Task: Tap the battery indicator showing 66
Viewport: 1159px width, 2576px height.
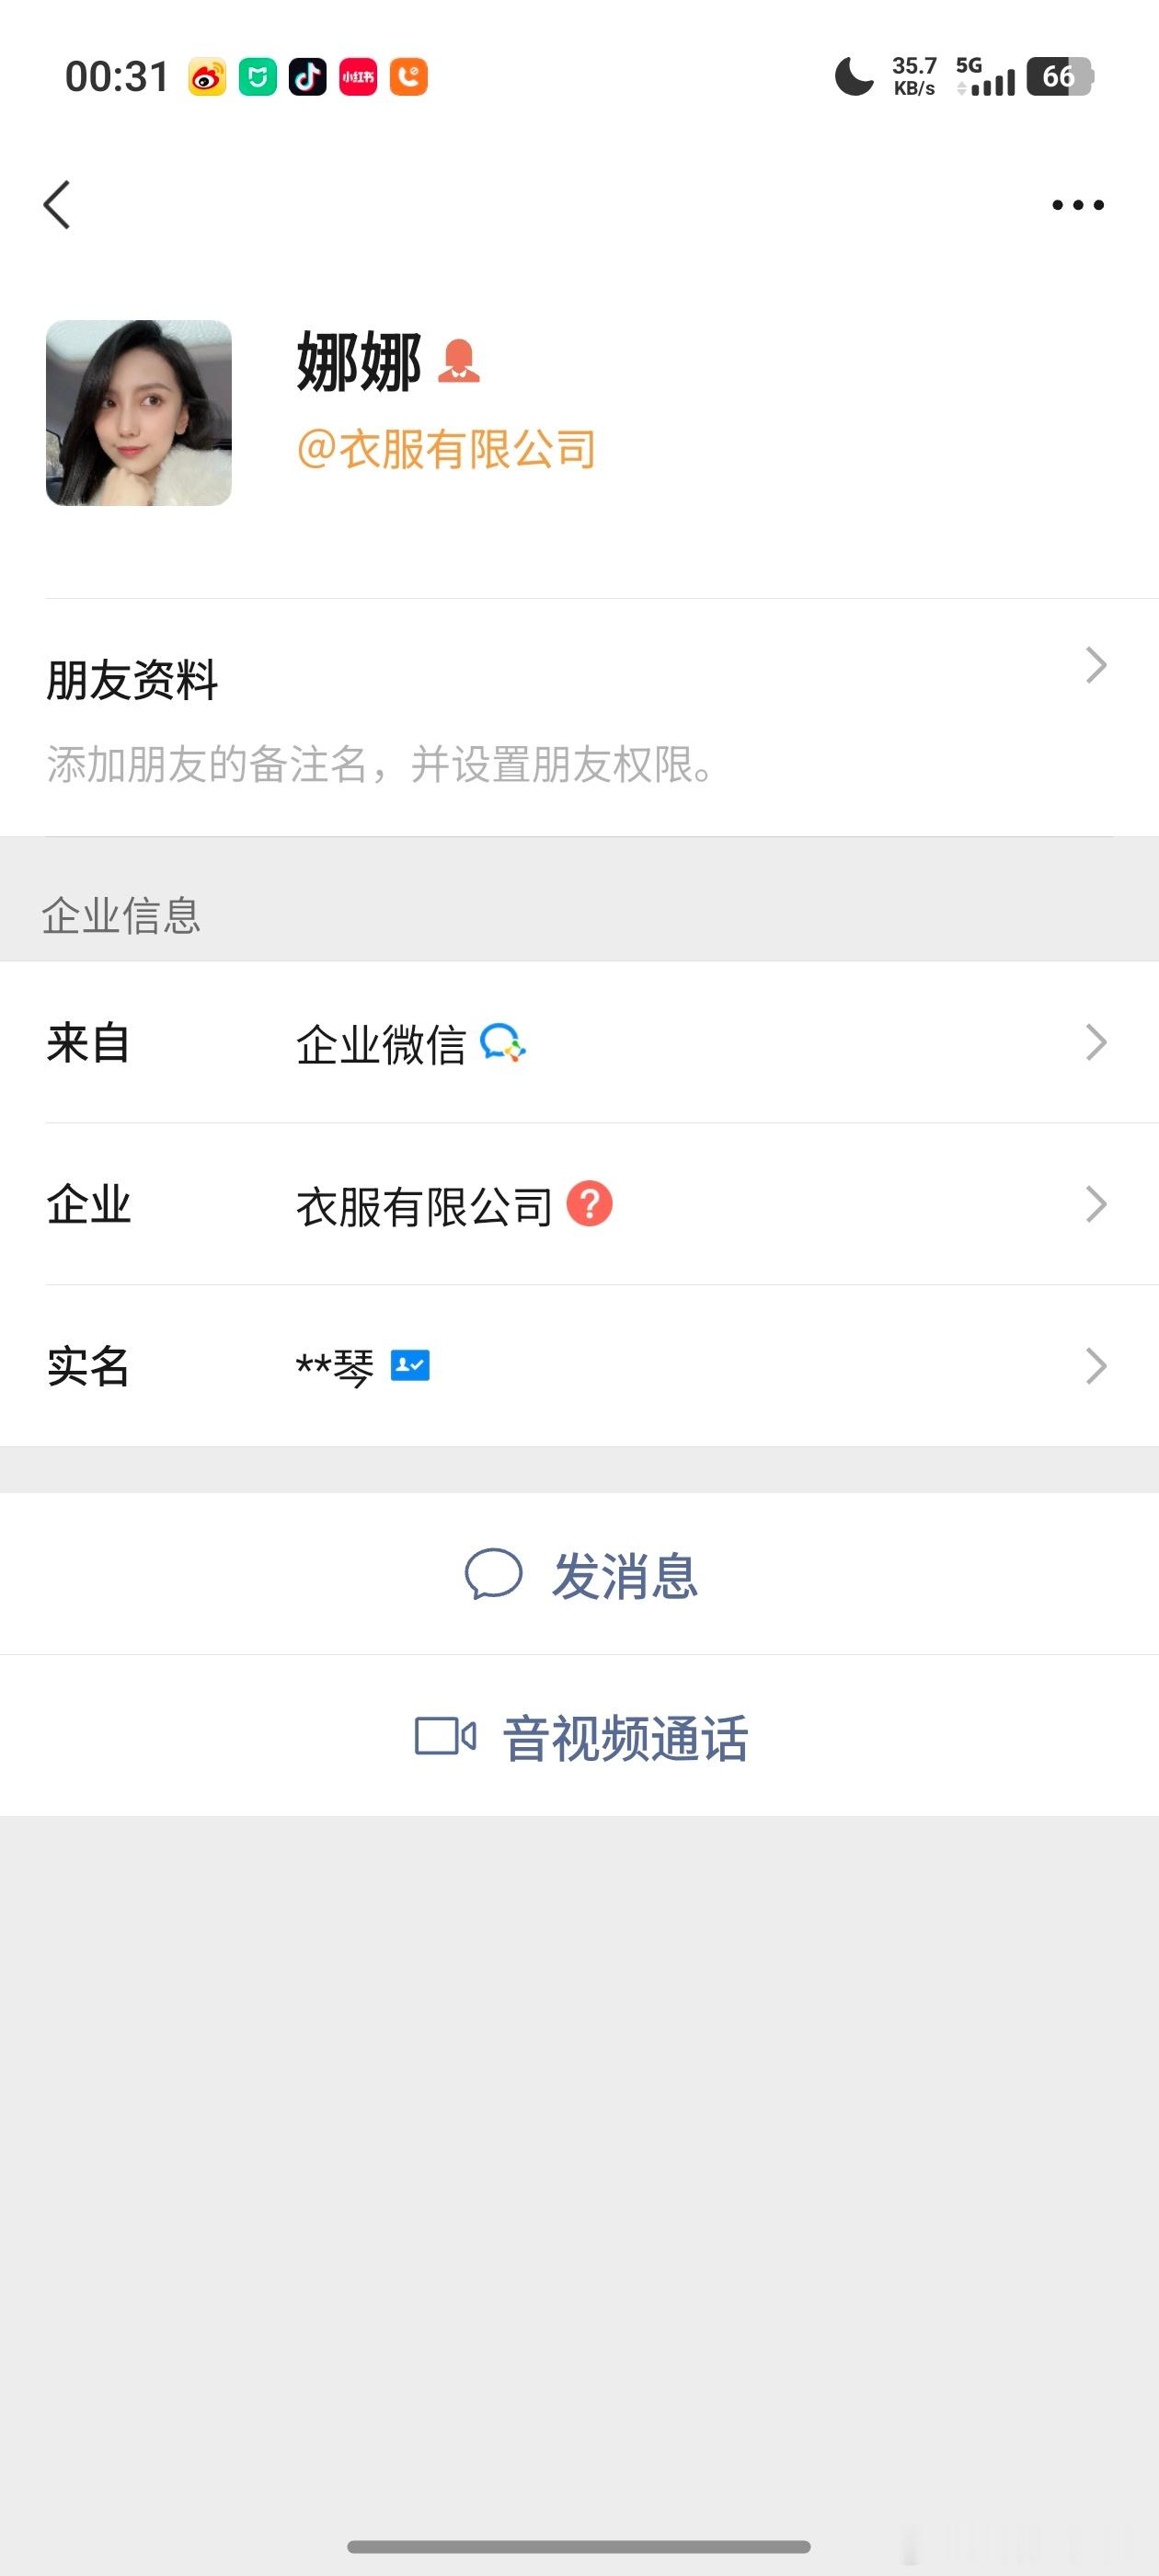Action: tap(1060, 76)
